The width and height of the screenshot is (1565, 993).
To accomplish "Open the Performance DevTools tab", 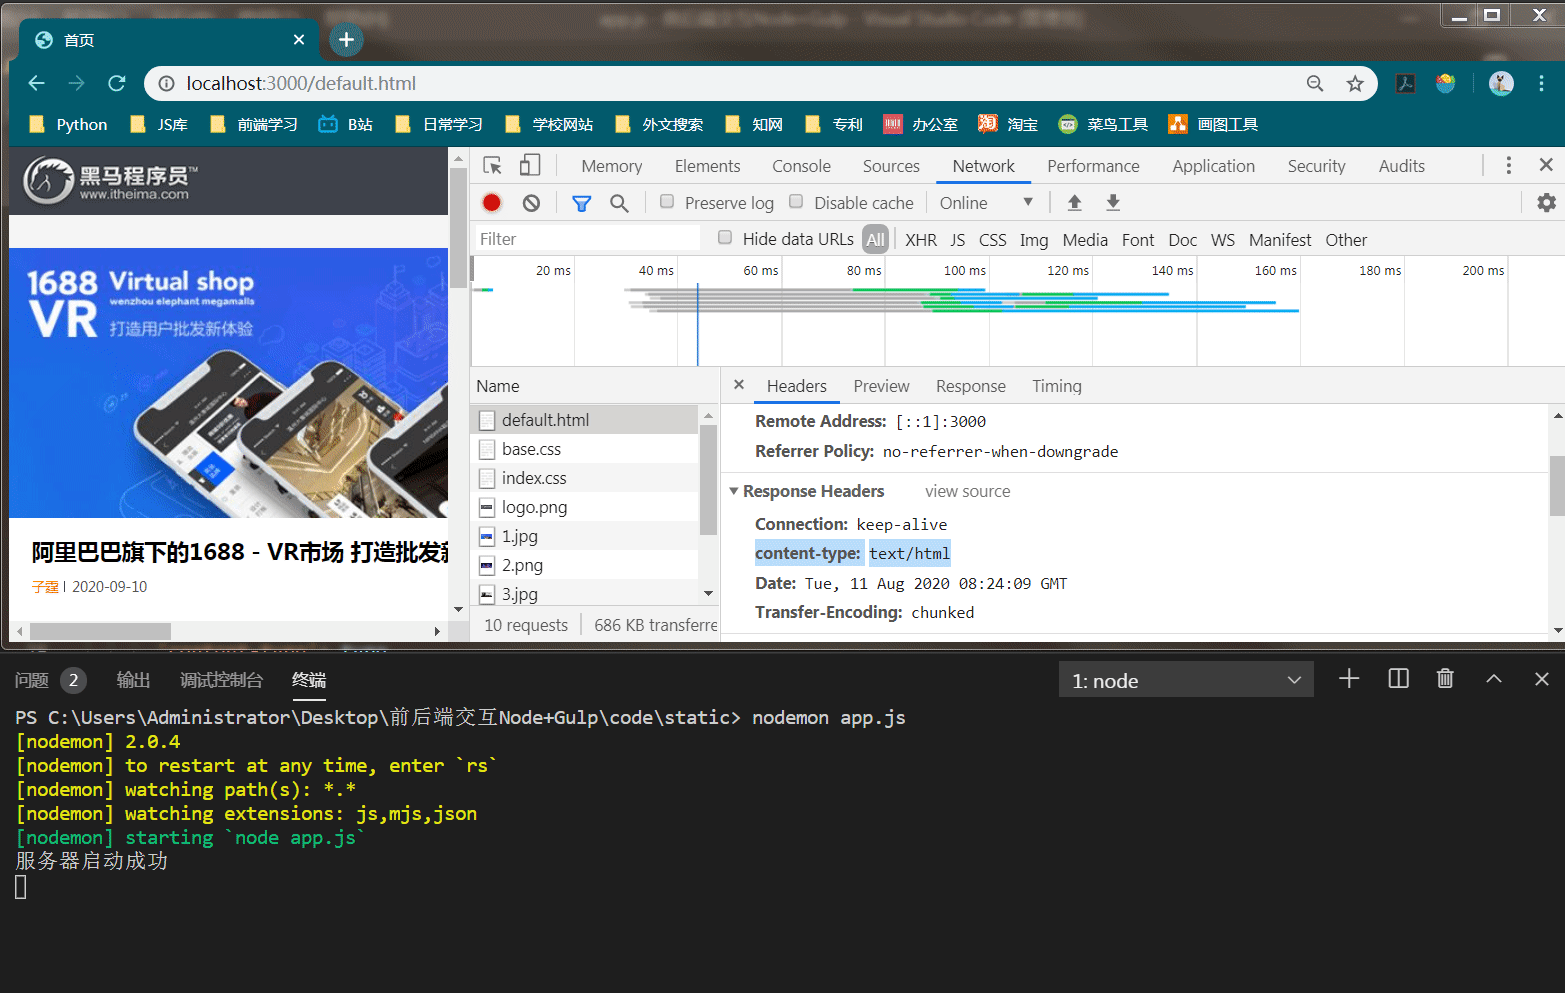I will tap(1093, 166).
